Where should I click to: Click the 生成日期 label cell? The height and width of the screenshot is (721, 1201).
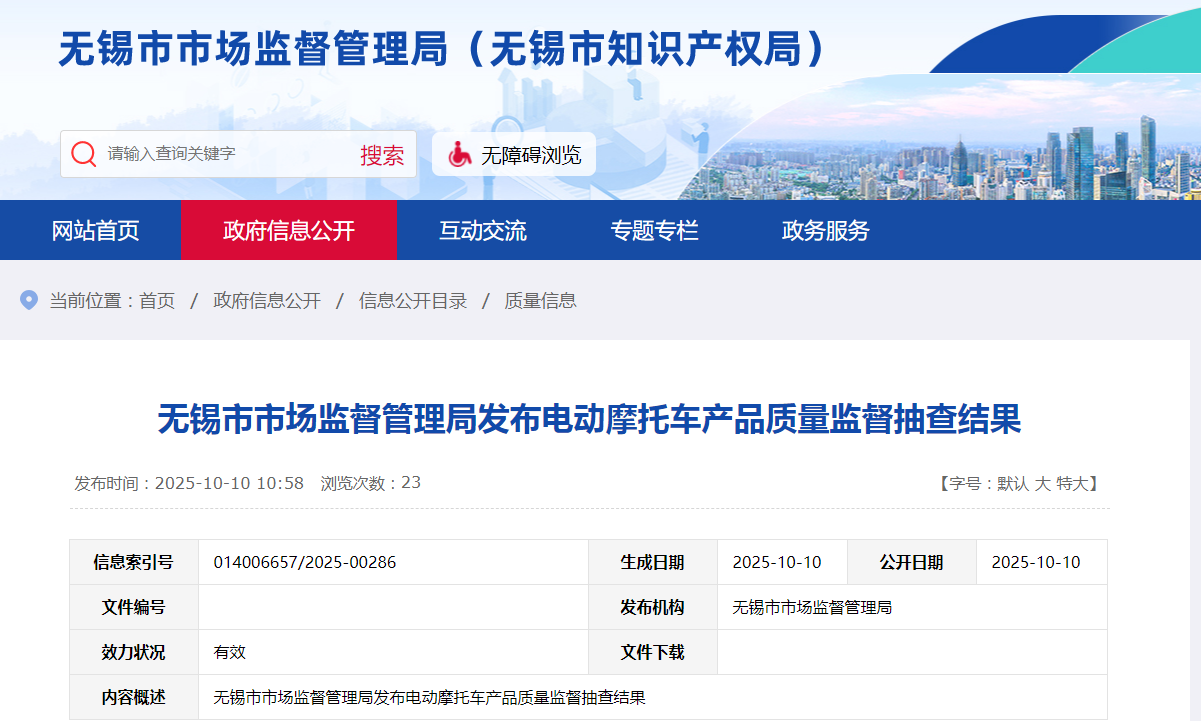(653, 562)
